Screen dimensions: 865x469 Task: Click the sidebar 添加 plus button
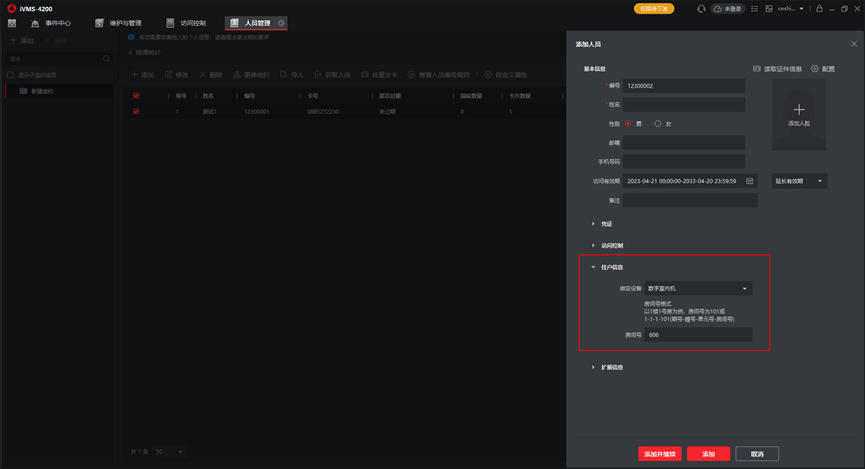tap(13, 40)
